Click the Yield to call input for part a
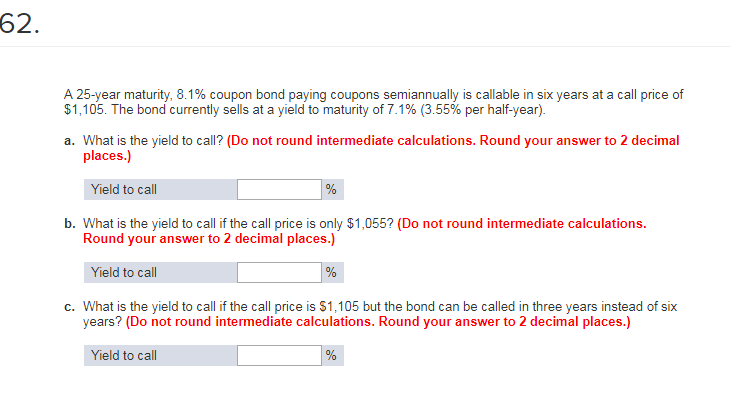 tap(279, 189)
